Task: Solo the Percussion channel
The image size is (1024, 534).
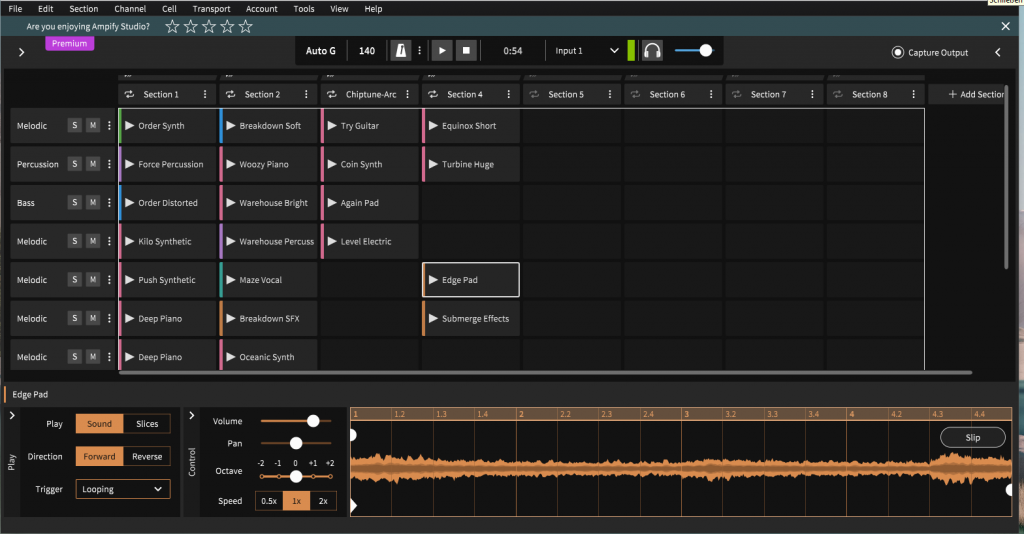Action: (74, 164)
